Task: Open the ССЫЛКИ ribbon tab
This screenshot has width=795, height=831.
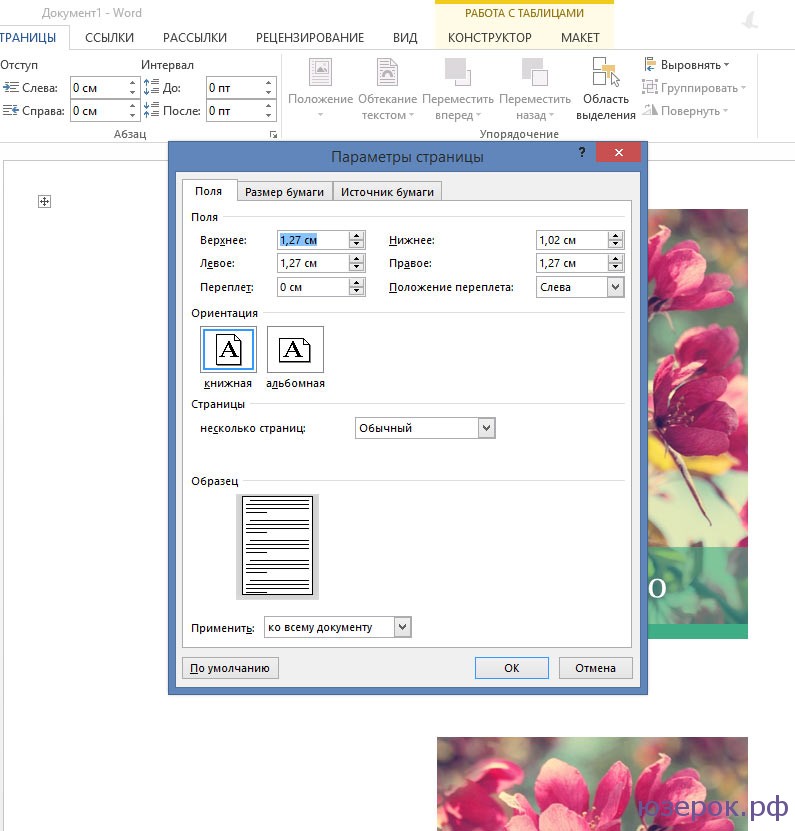Action: (x=110, y=38)
